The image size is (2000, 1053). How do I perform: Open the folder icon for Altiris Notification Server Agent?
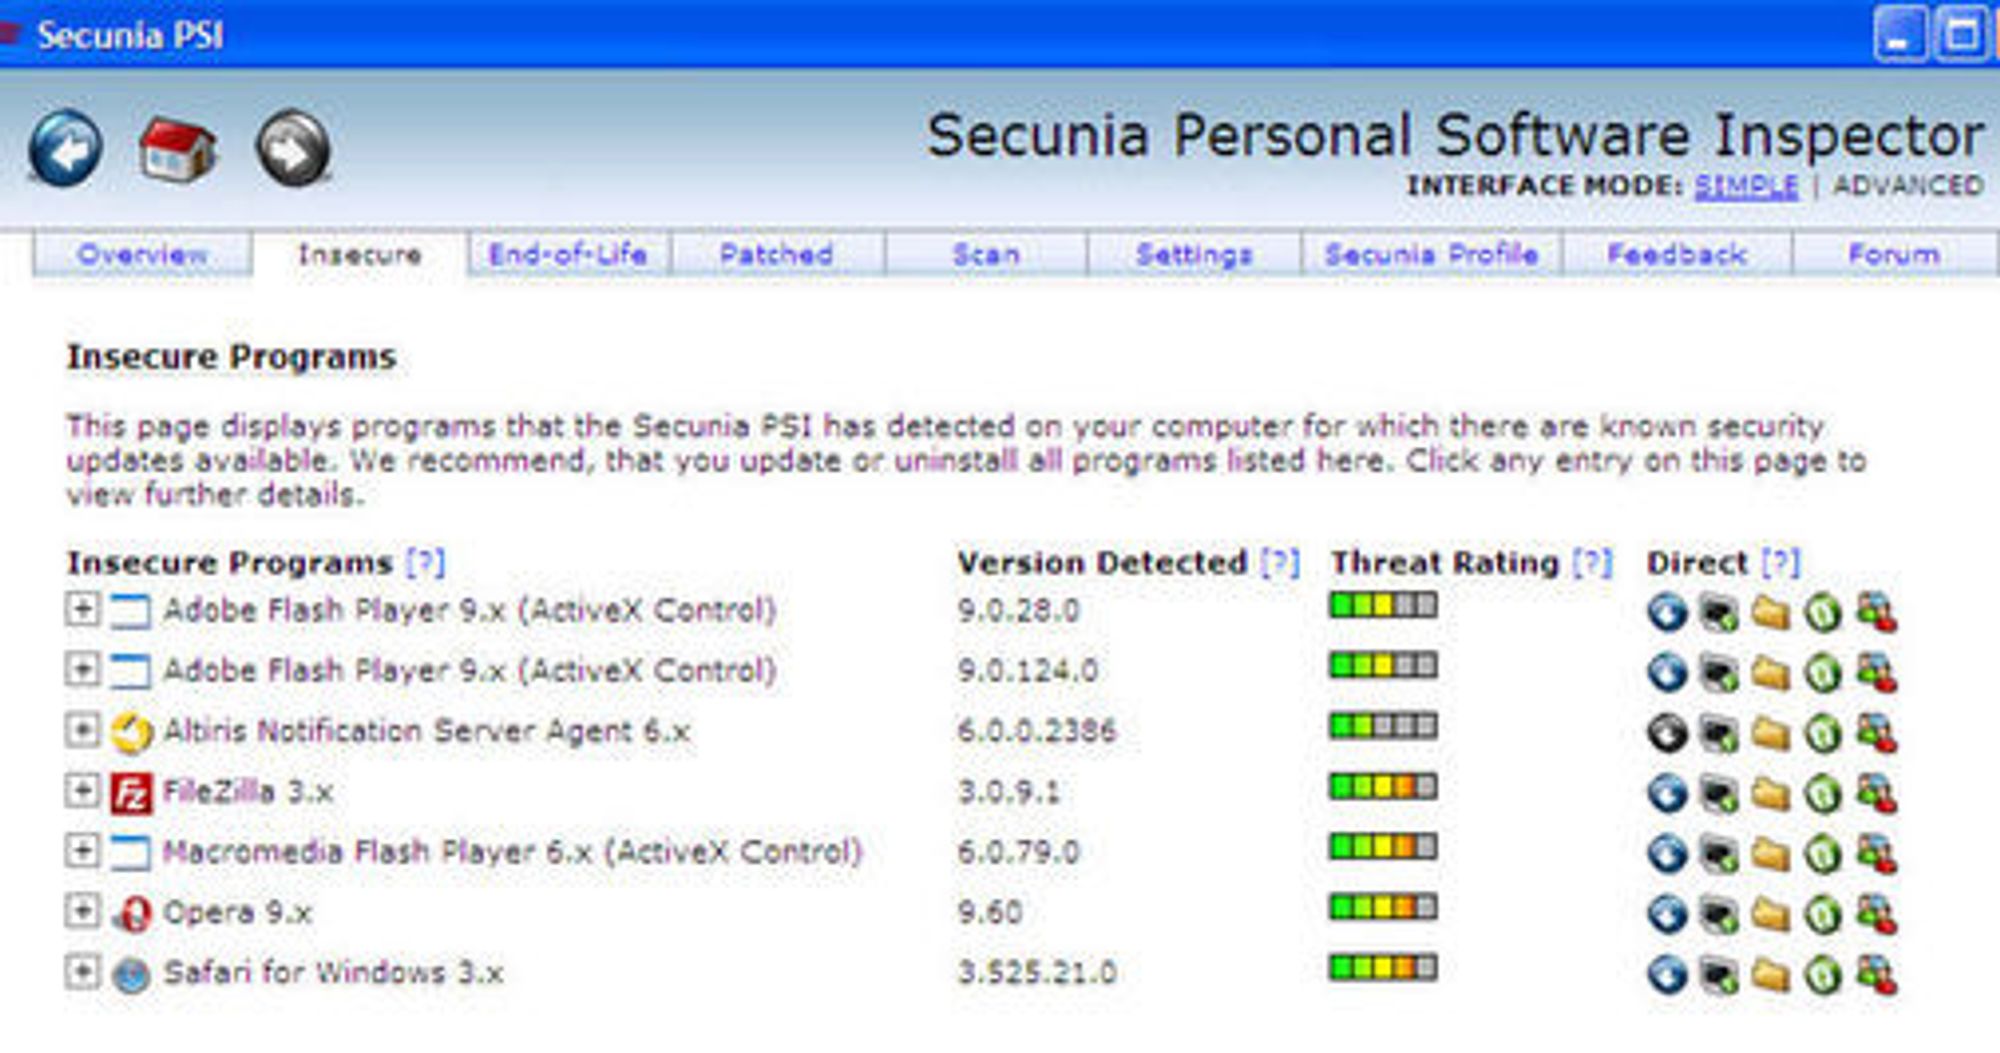click(x=1771, y=733)
